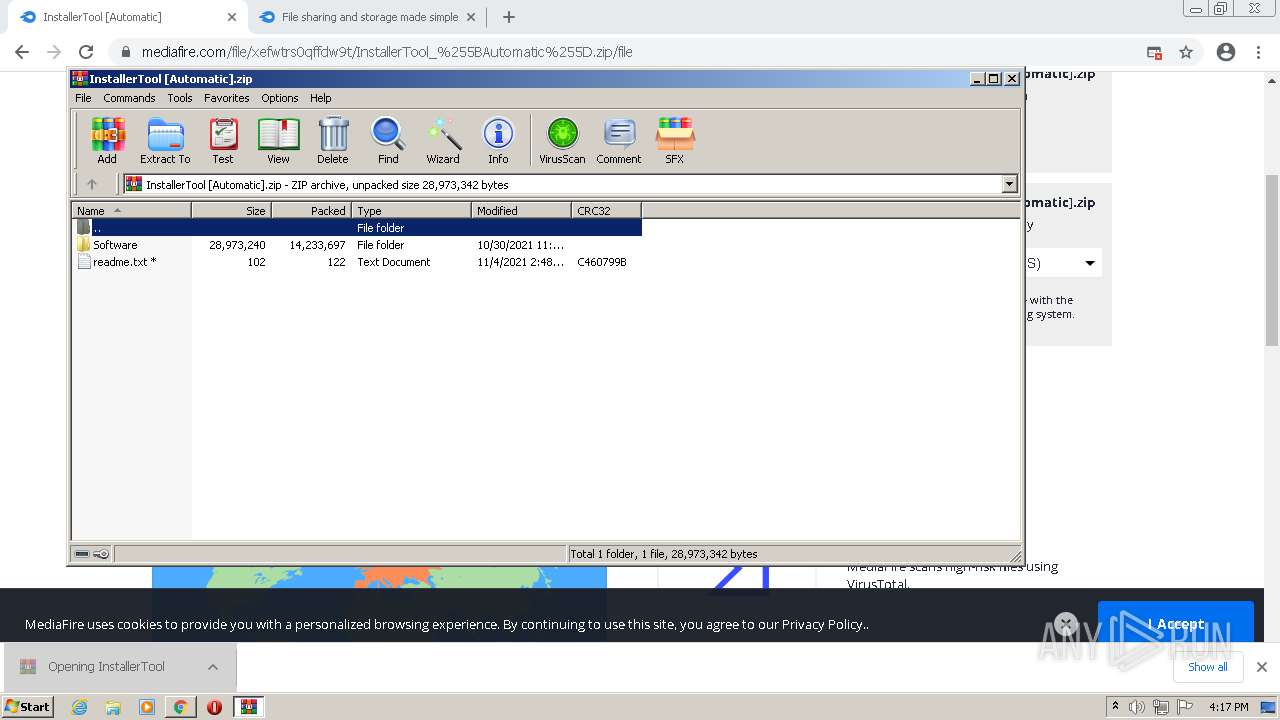Image resolution: width=1280 pixels, height=720 pixels.
Task: Open the Chrome profile icon
Action: pyautogui.click(x=1226, y=52)
